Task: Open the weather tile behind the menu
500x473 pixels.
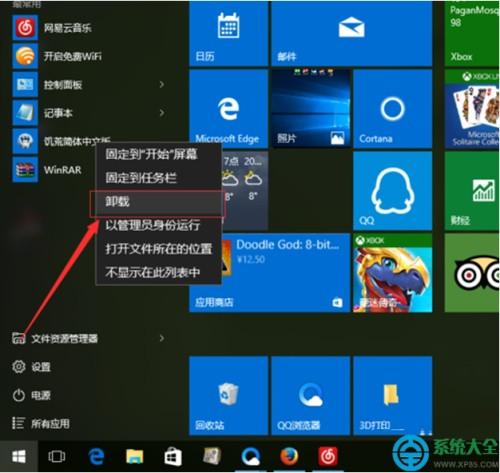Action: click(245, 191)
